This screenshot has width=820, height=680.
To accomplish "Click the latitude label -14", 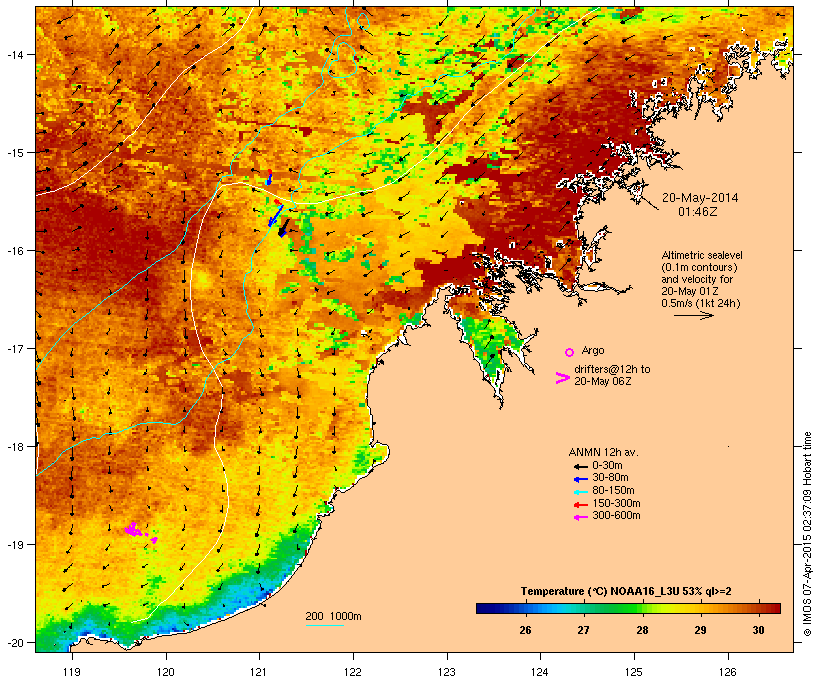I will pyautogui.click(x=15, y=55).
